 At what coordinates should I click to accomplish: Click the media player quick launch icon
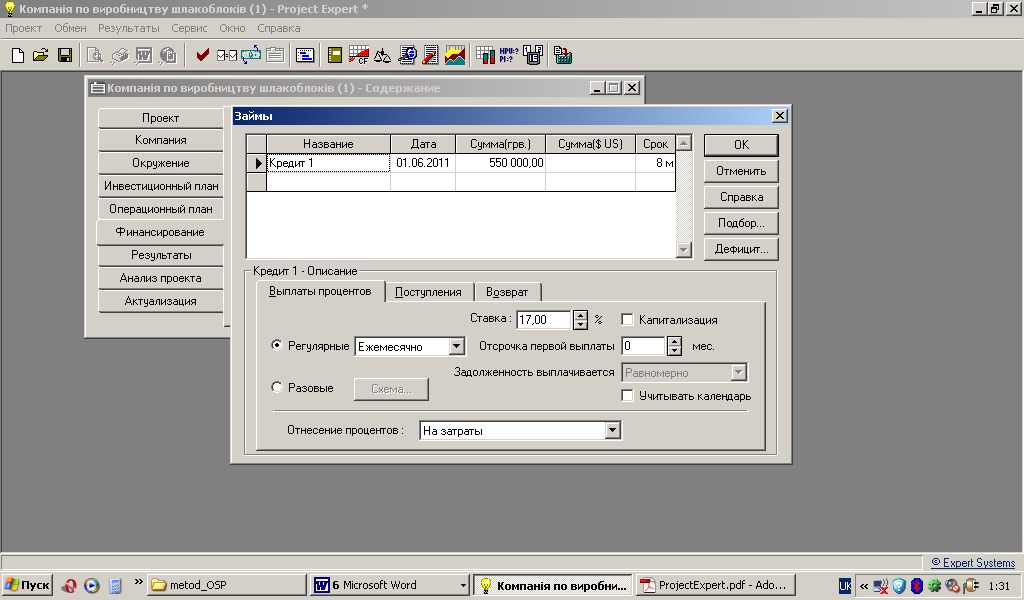[91, 586]
